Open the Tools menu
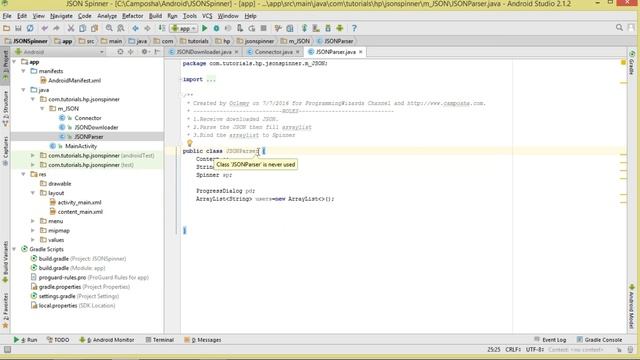 189,16
